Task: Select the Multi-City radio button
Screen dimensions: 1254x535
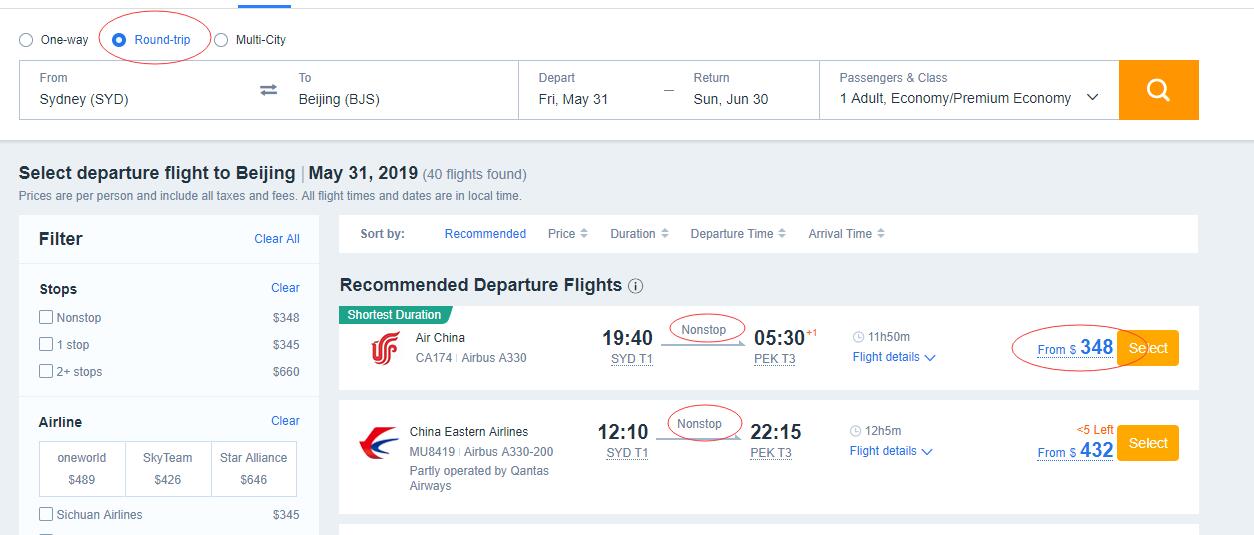Action: click(x=221, y=40)
